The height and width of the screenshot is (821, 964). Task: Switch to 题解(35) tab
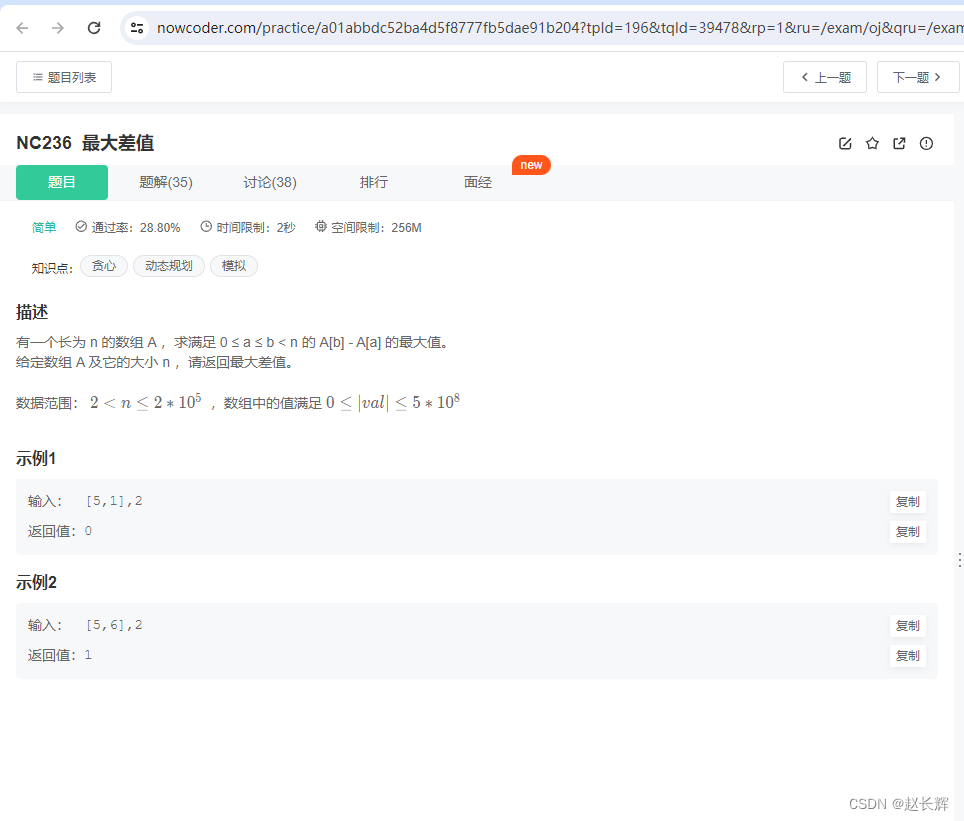click(x=166, y=182)
